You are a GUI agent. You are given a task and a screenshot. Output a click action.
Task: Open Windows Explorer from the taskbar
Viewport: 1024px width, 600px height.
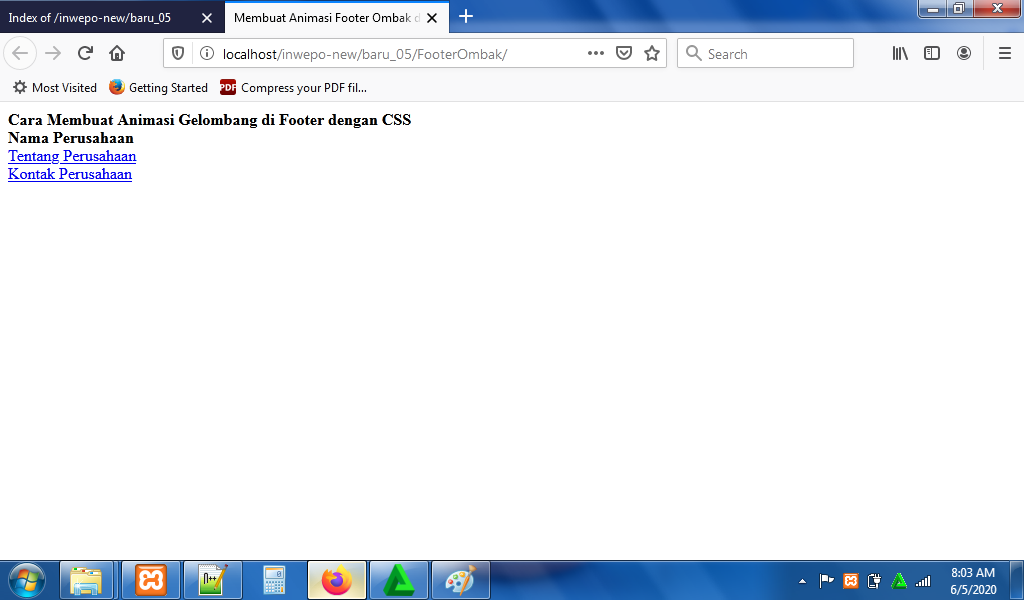tap(87, 580)
